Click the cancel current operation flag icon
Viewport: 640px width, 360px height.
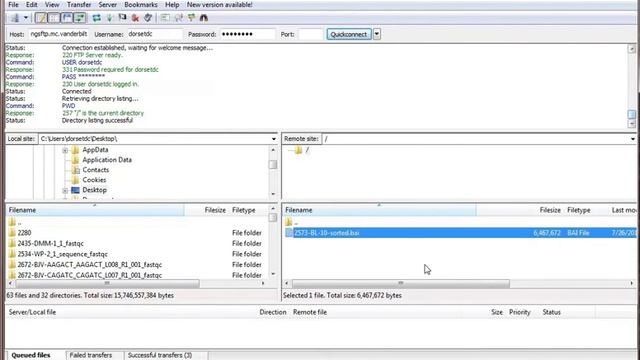coord(122,18)
